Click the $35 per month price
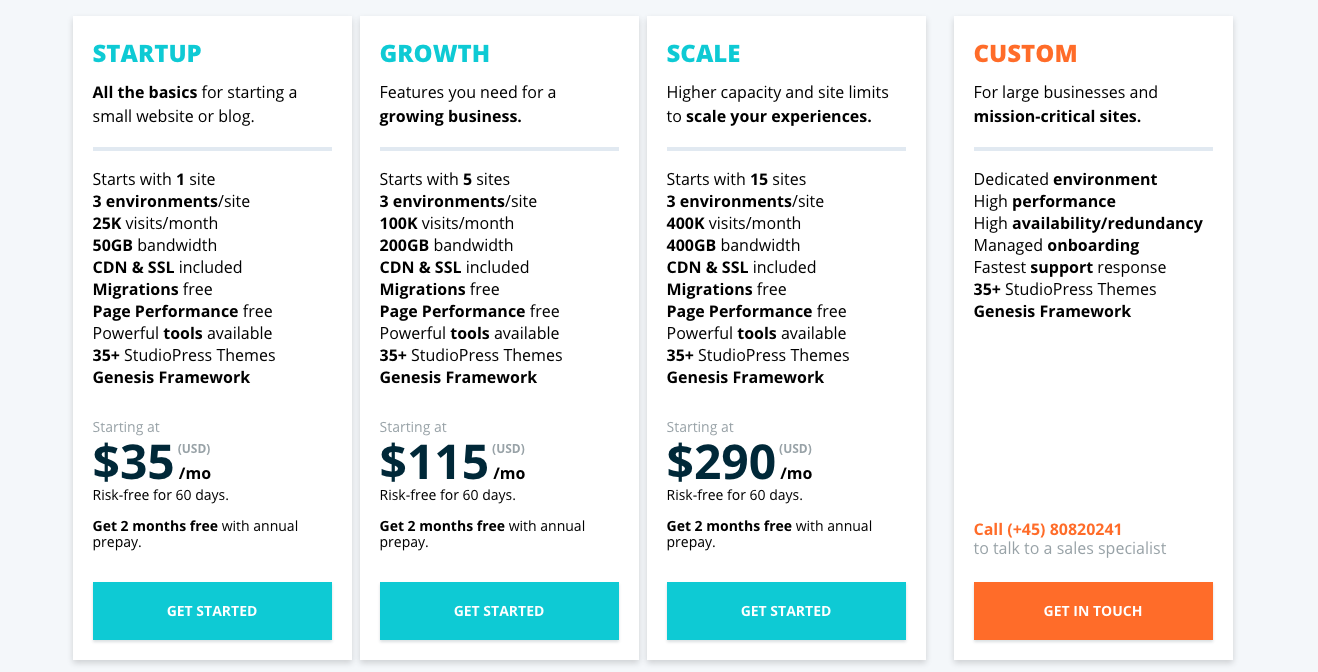 coord(152,462)
